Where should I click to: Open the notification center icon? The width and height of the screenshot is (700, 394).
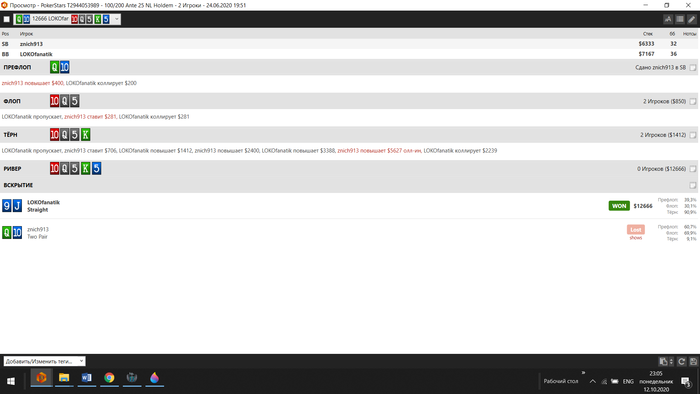(x=686, y=381)
